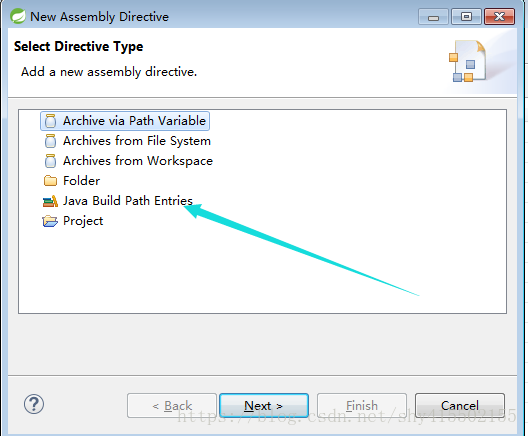The width and height of the screenshot is (528, 436).
Task: Choose the Folder directive type
Action: pyautogui.click(x=72, y=181)
